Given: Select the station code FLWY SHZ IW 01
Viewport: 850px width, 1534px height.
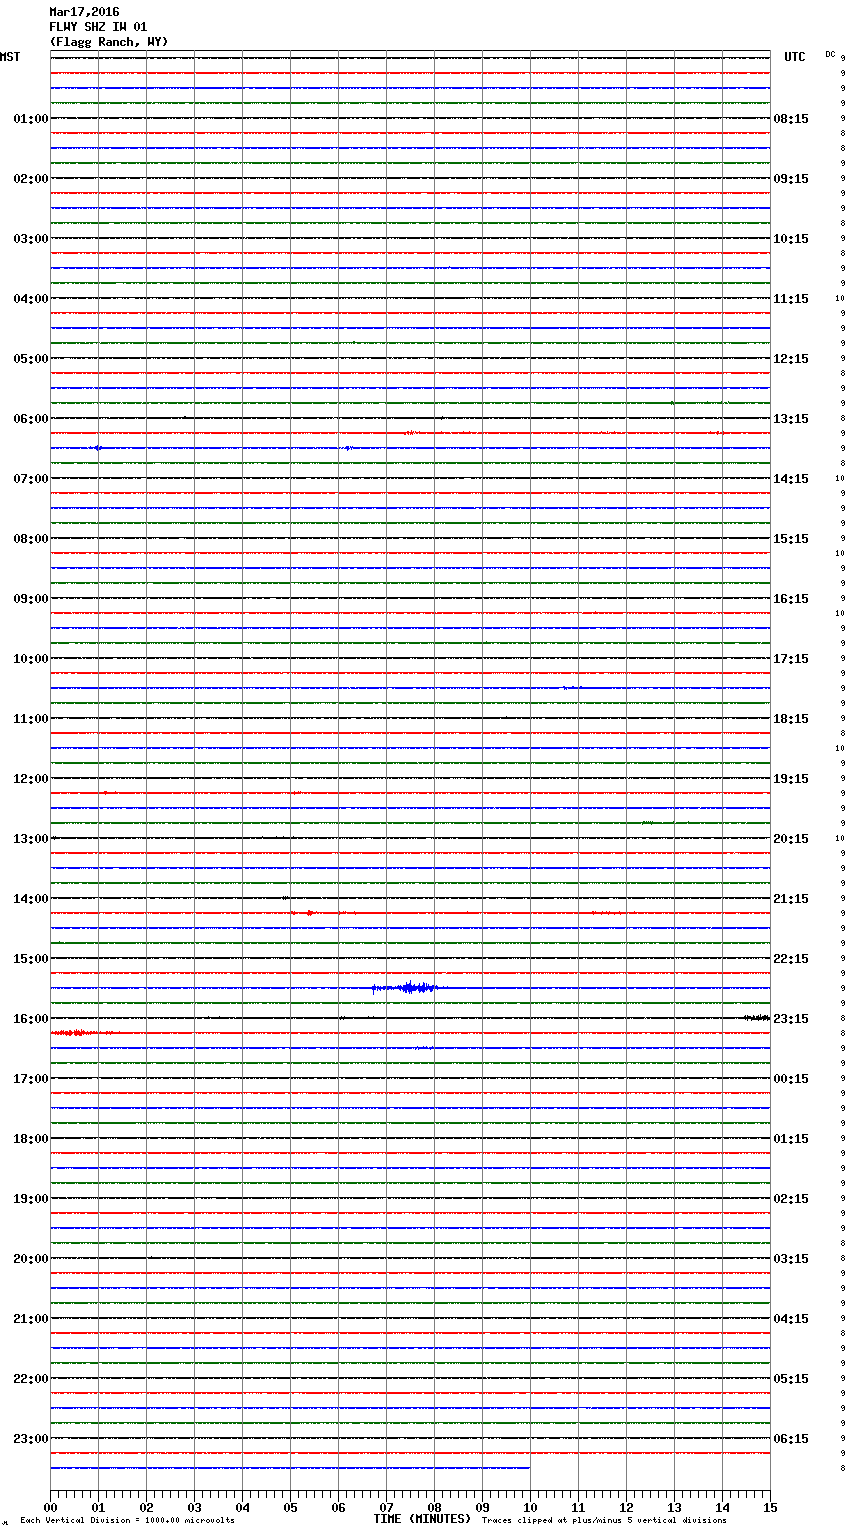Looking at the screenshot, I should pos(98,27).
